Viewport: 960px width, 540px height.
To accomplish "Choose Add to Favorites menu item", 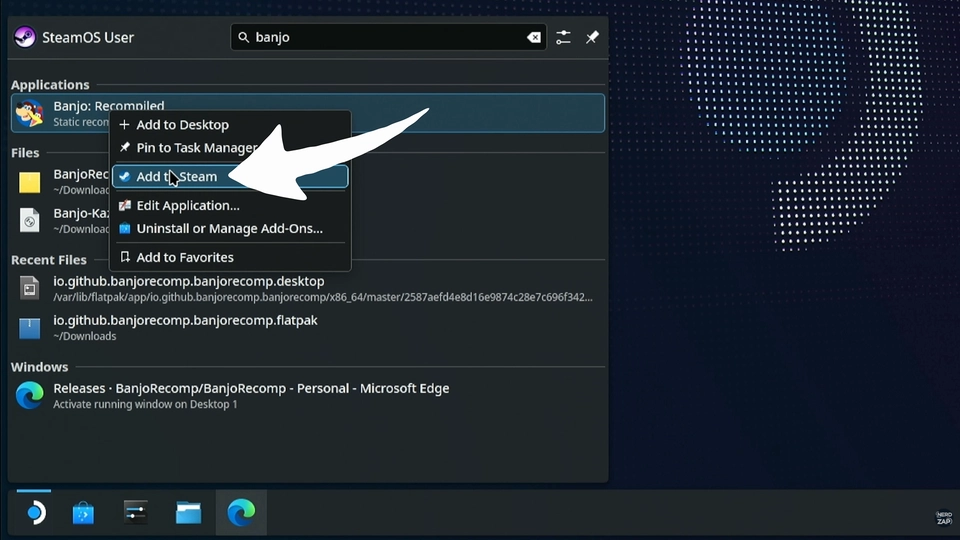I will (x=184, y=257).
